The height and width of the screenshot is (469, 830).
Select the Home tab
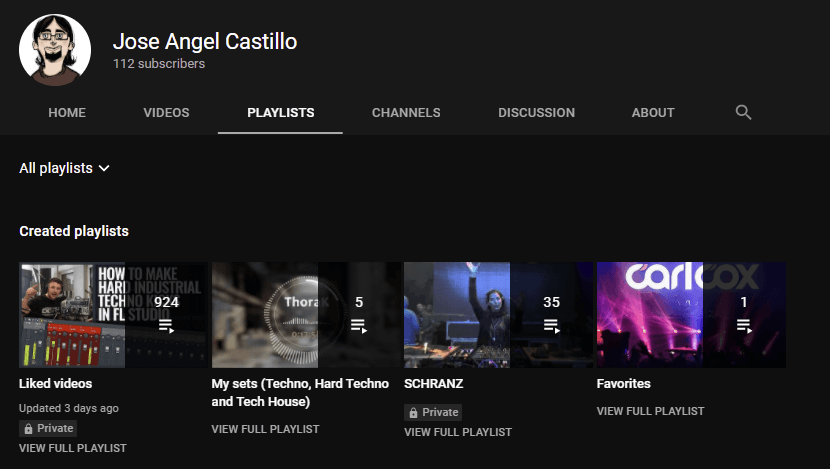coord(67,113)
